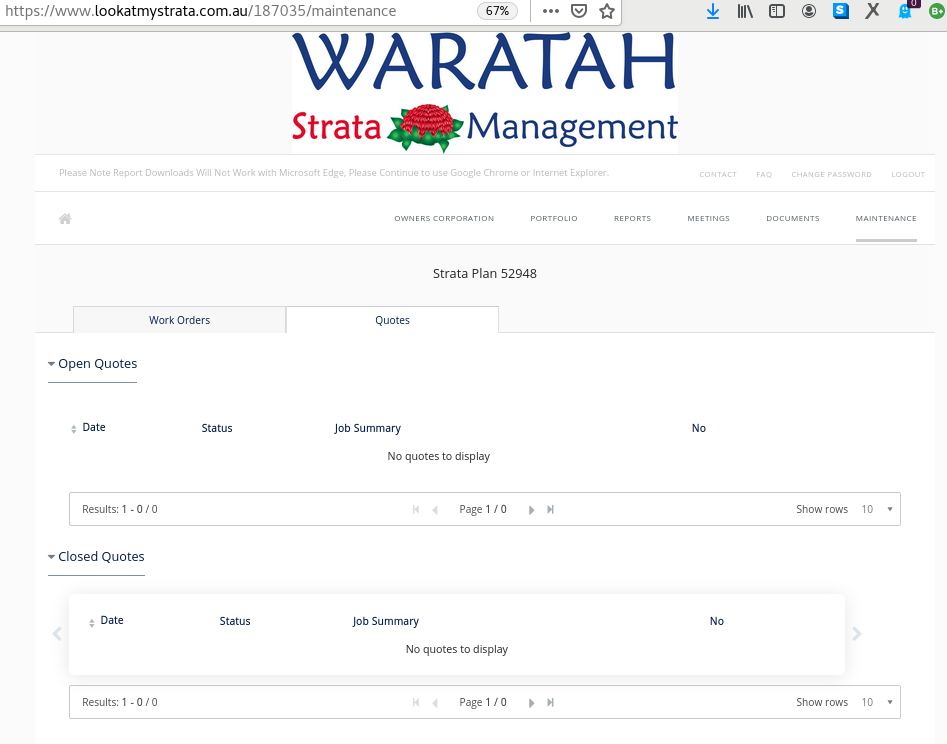This screenshot has width=947, height=744.
Task: Click the ghost extension icon with badge
Action: (x=905, y=10)
